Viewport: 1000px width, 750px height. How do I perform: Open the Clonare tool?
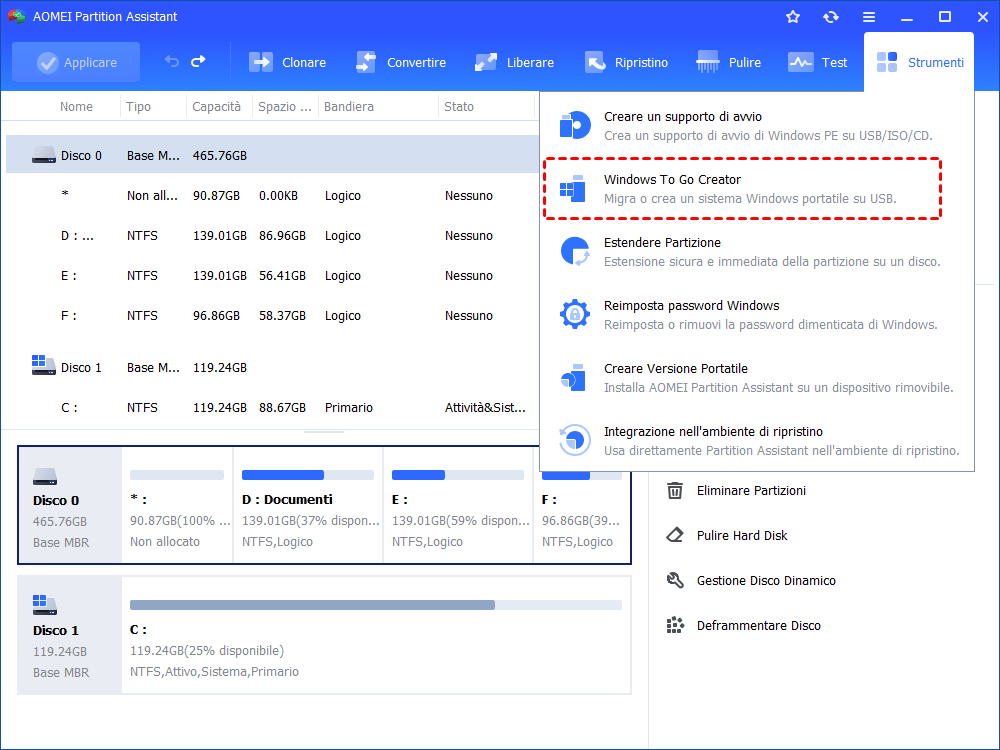click(288, 62)
